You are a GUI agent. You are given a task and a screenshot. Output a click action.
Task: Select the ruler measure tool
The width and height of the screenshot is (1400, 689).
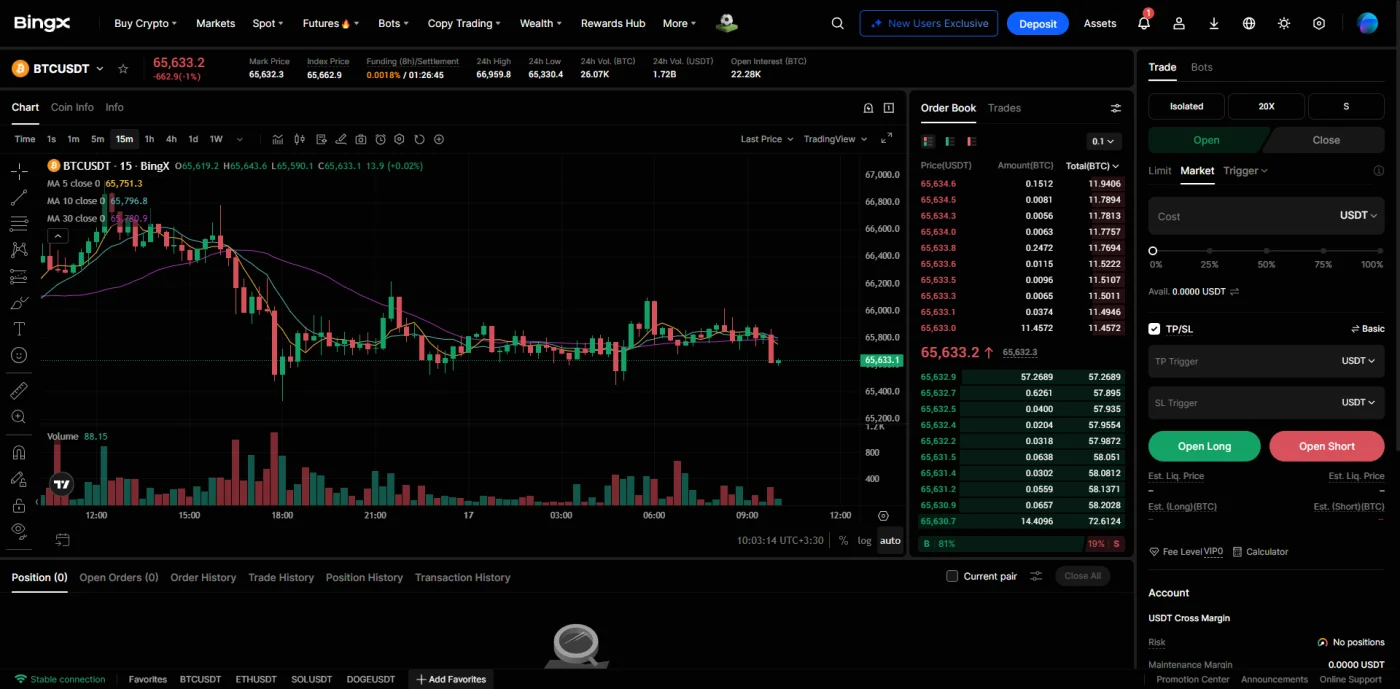(19, 390)
